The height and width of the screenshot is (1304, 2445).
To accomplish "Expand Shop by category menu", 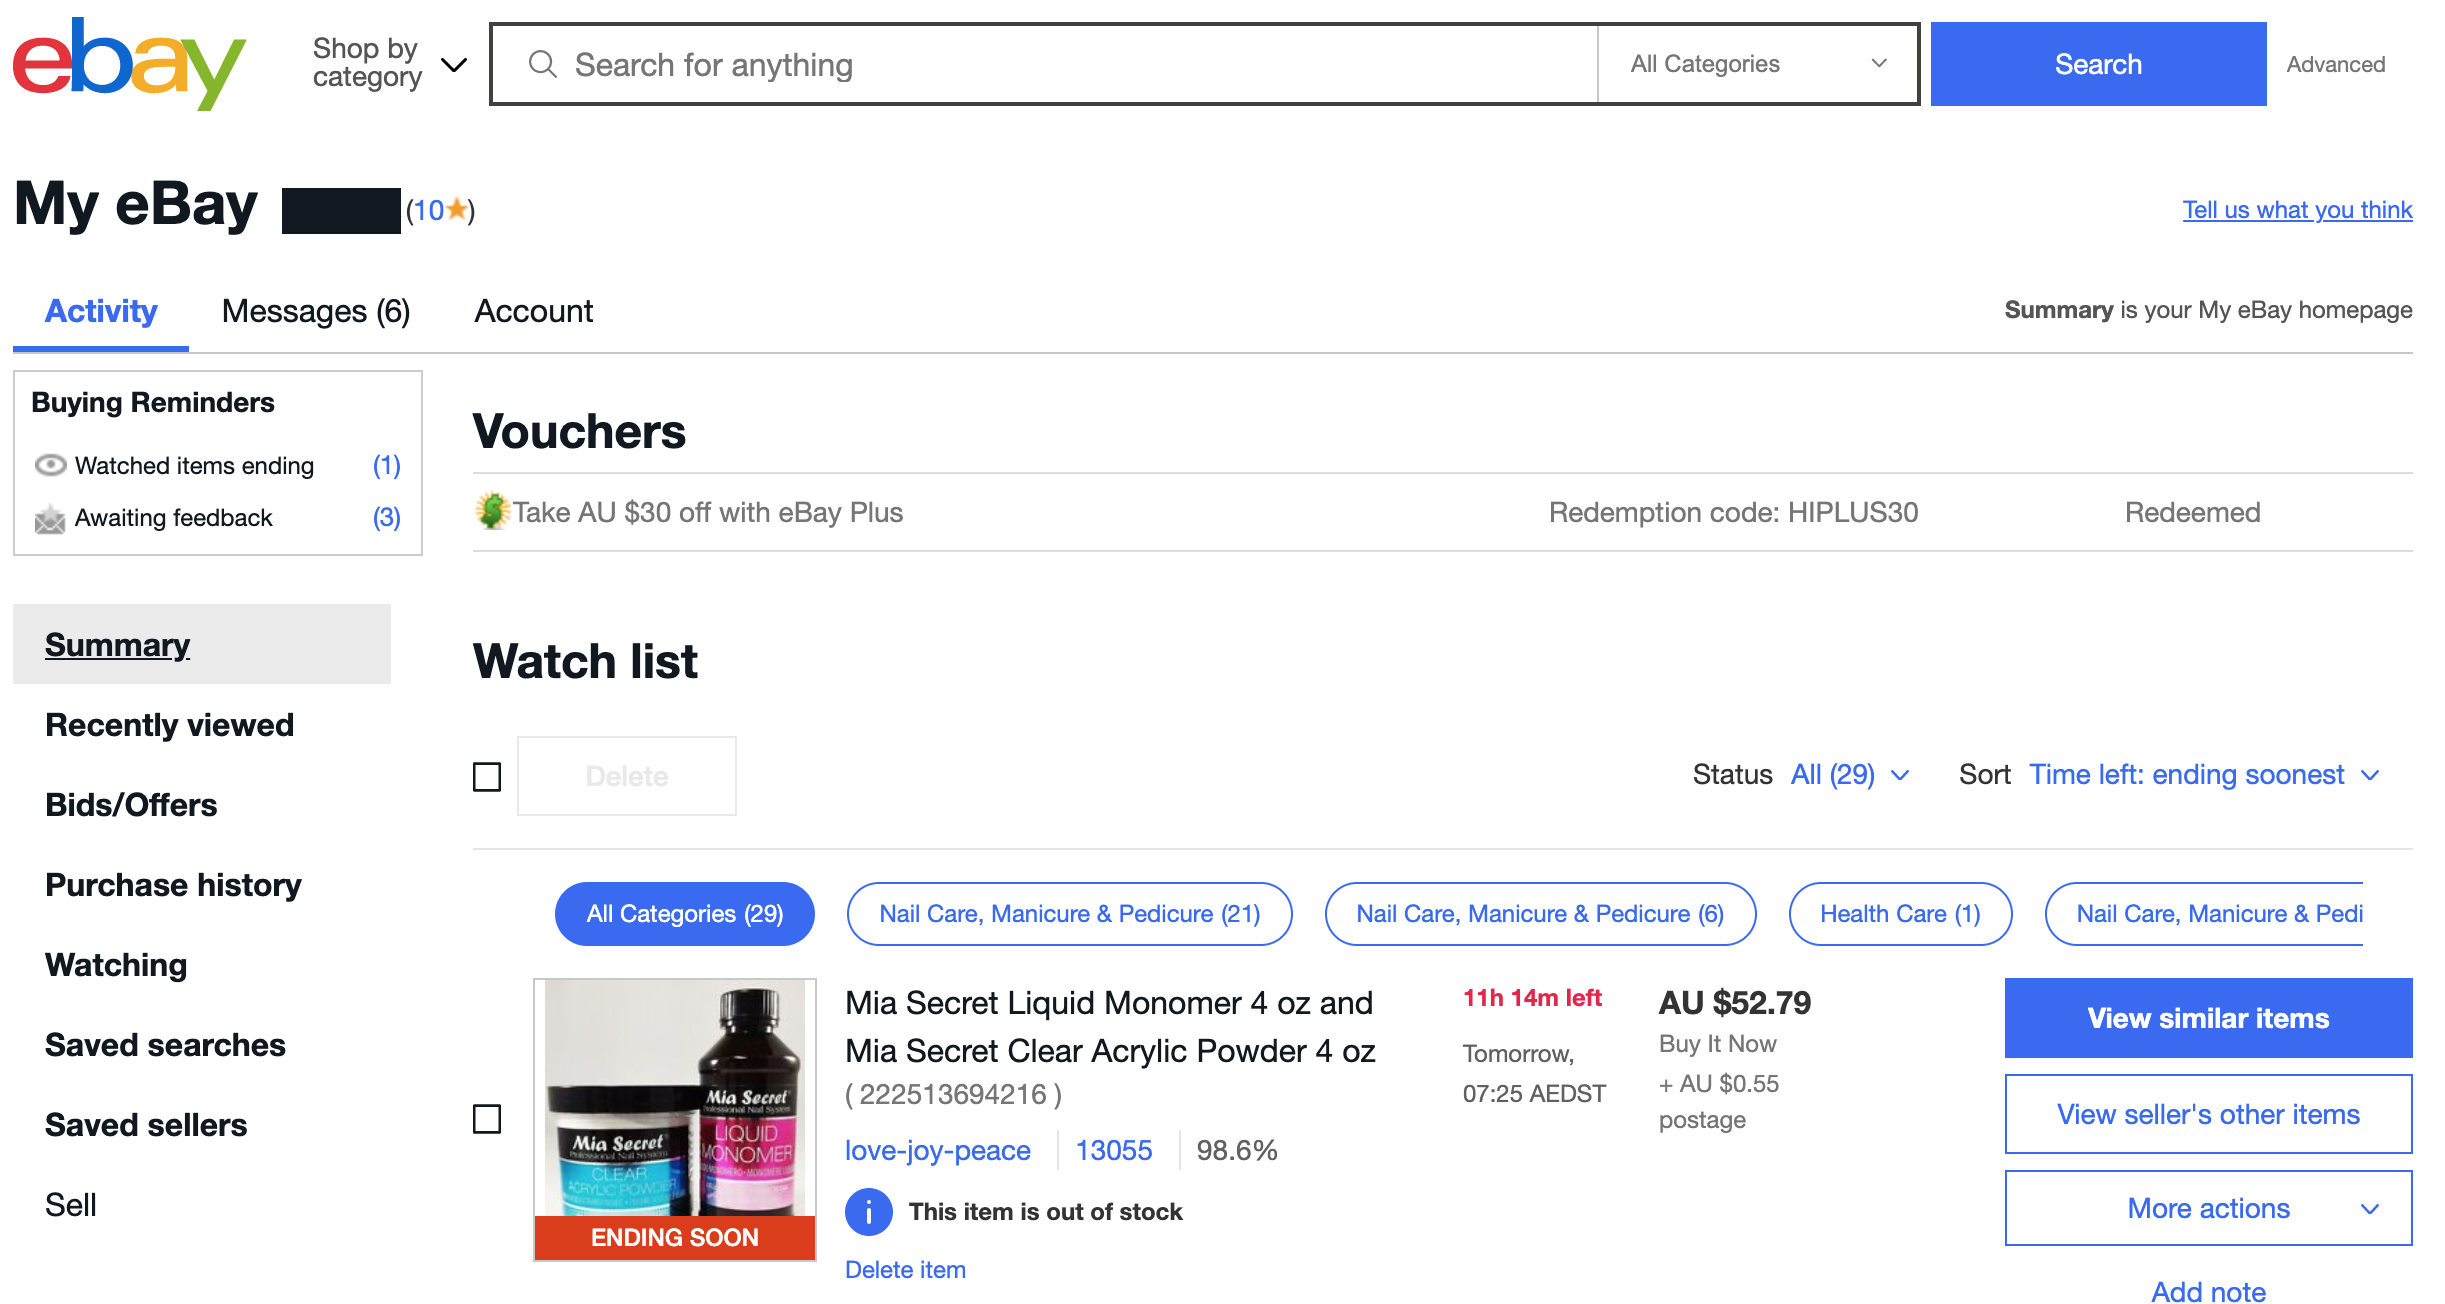I will [x=388, y=63].
